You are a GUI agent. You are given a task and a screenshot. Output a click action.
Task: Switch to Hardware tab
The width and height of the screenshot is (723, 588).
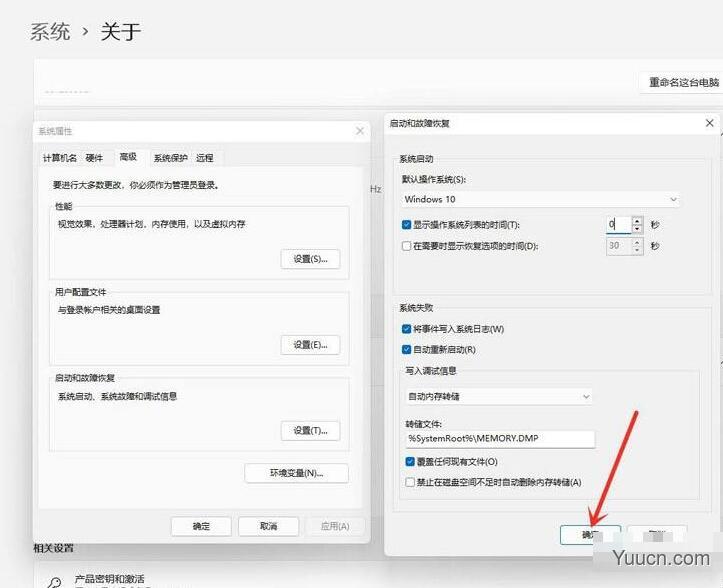coord(94,158)
